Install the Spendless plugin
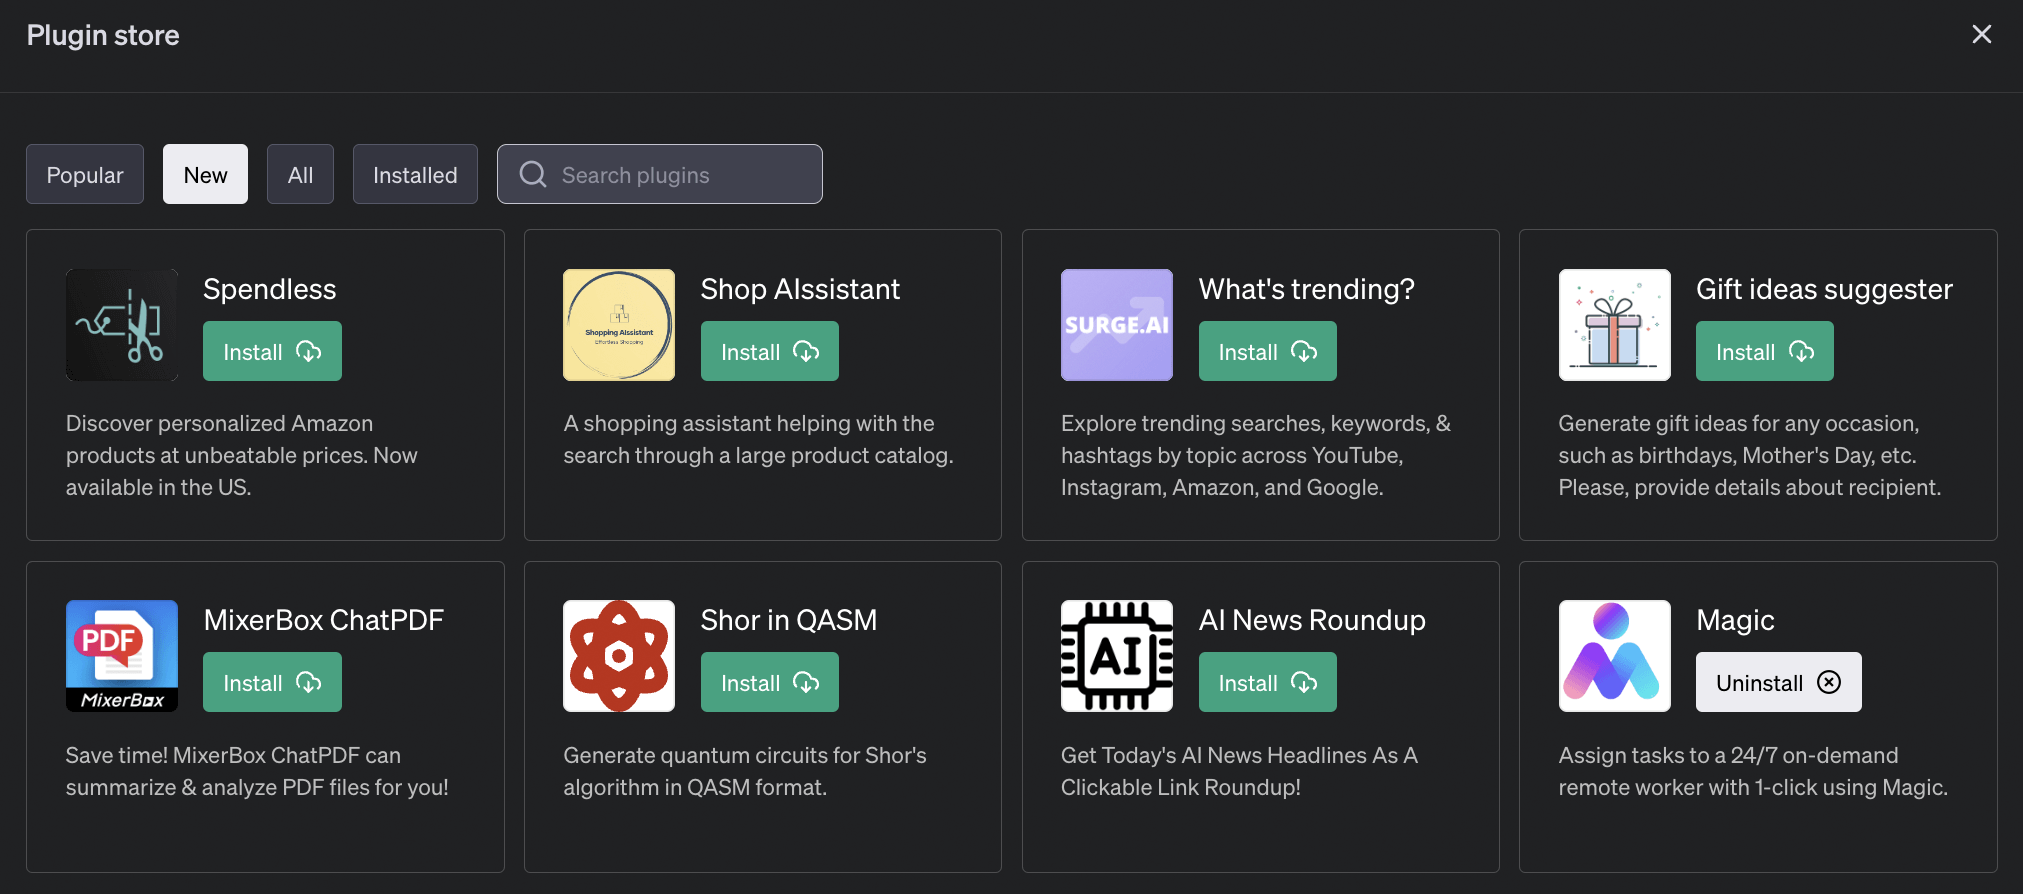2023x894 pixels. pyautogui.click(x=272, y=351)
